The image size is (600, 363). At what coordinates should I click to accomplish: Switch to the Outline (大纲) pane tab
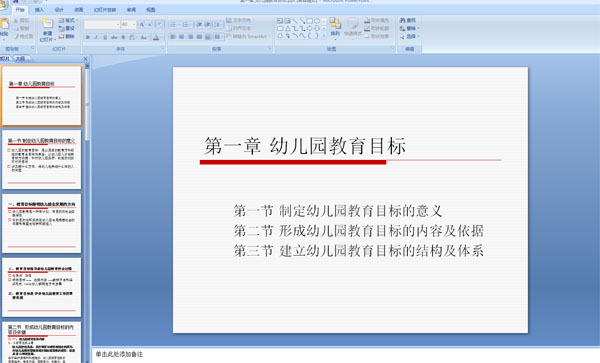click(20, 59)
